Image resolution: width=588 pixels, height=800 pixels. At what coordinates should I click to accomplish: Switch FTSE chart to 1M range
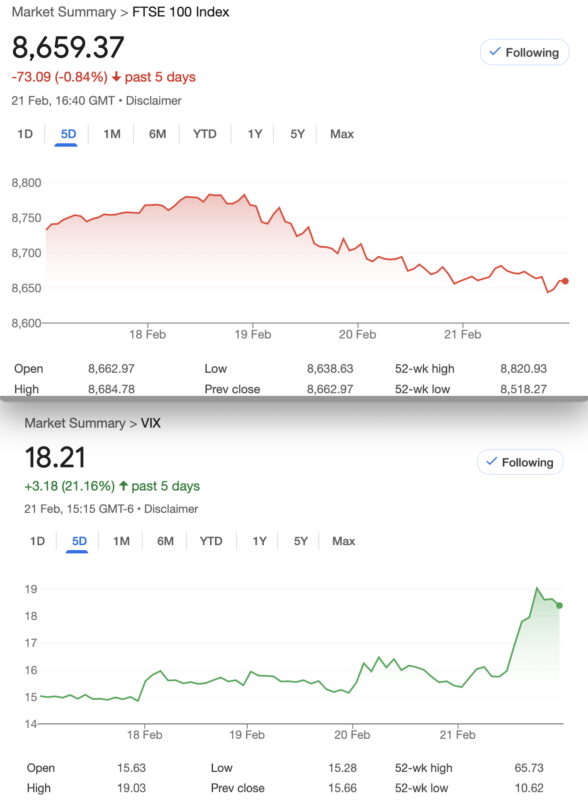pos(112,134)
